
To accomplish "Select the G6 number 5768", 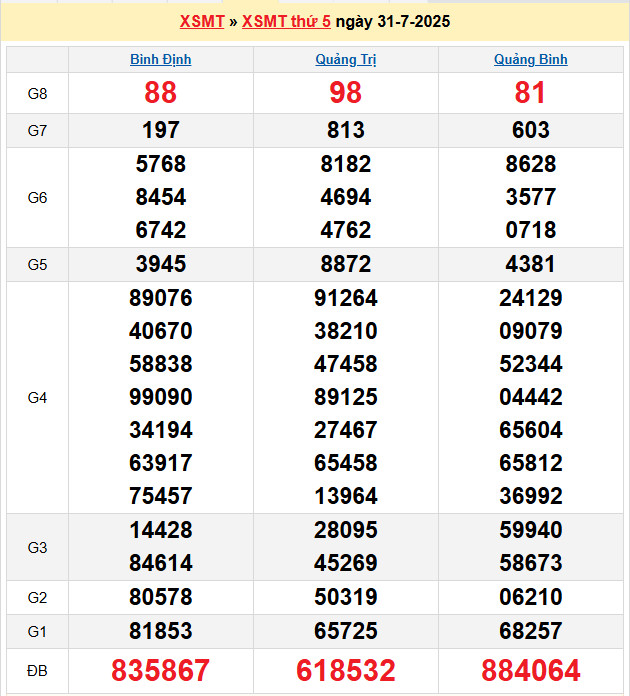I will tap(161, 164).
